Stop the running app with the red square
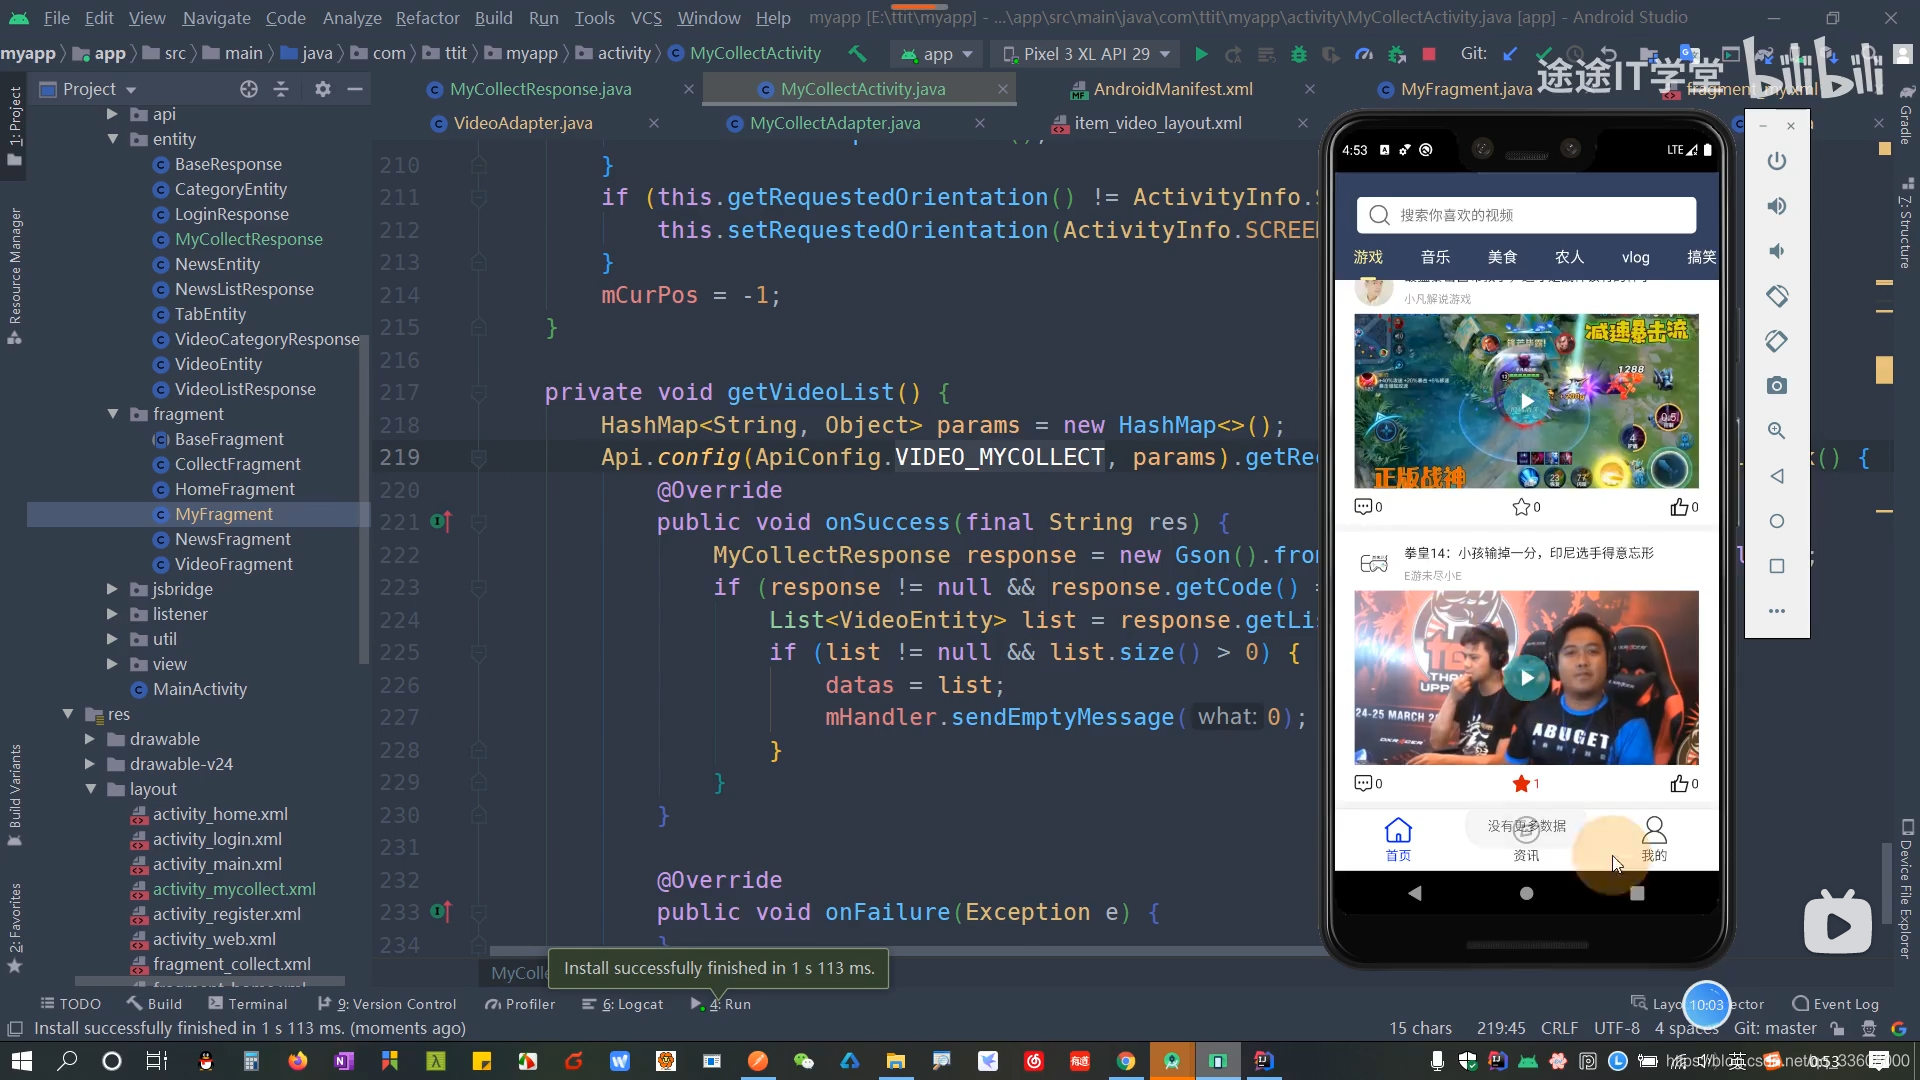This screenshot has width=1920, height=1080. 1429,54
